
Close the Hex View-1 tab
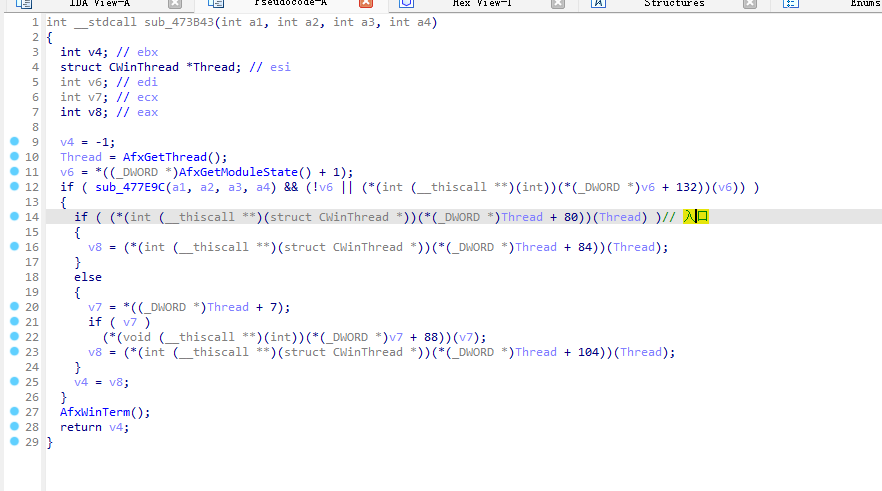(558, 3)
